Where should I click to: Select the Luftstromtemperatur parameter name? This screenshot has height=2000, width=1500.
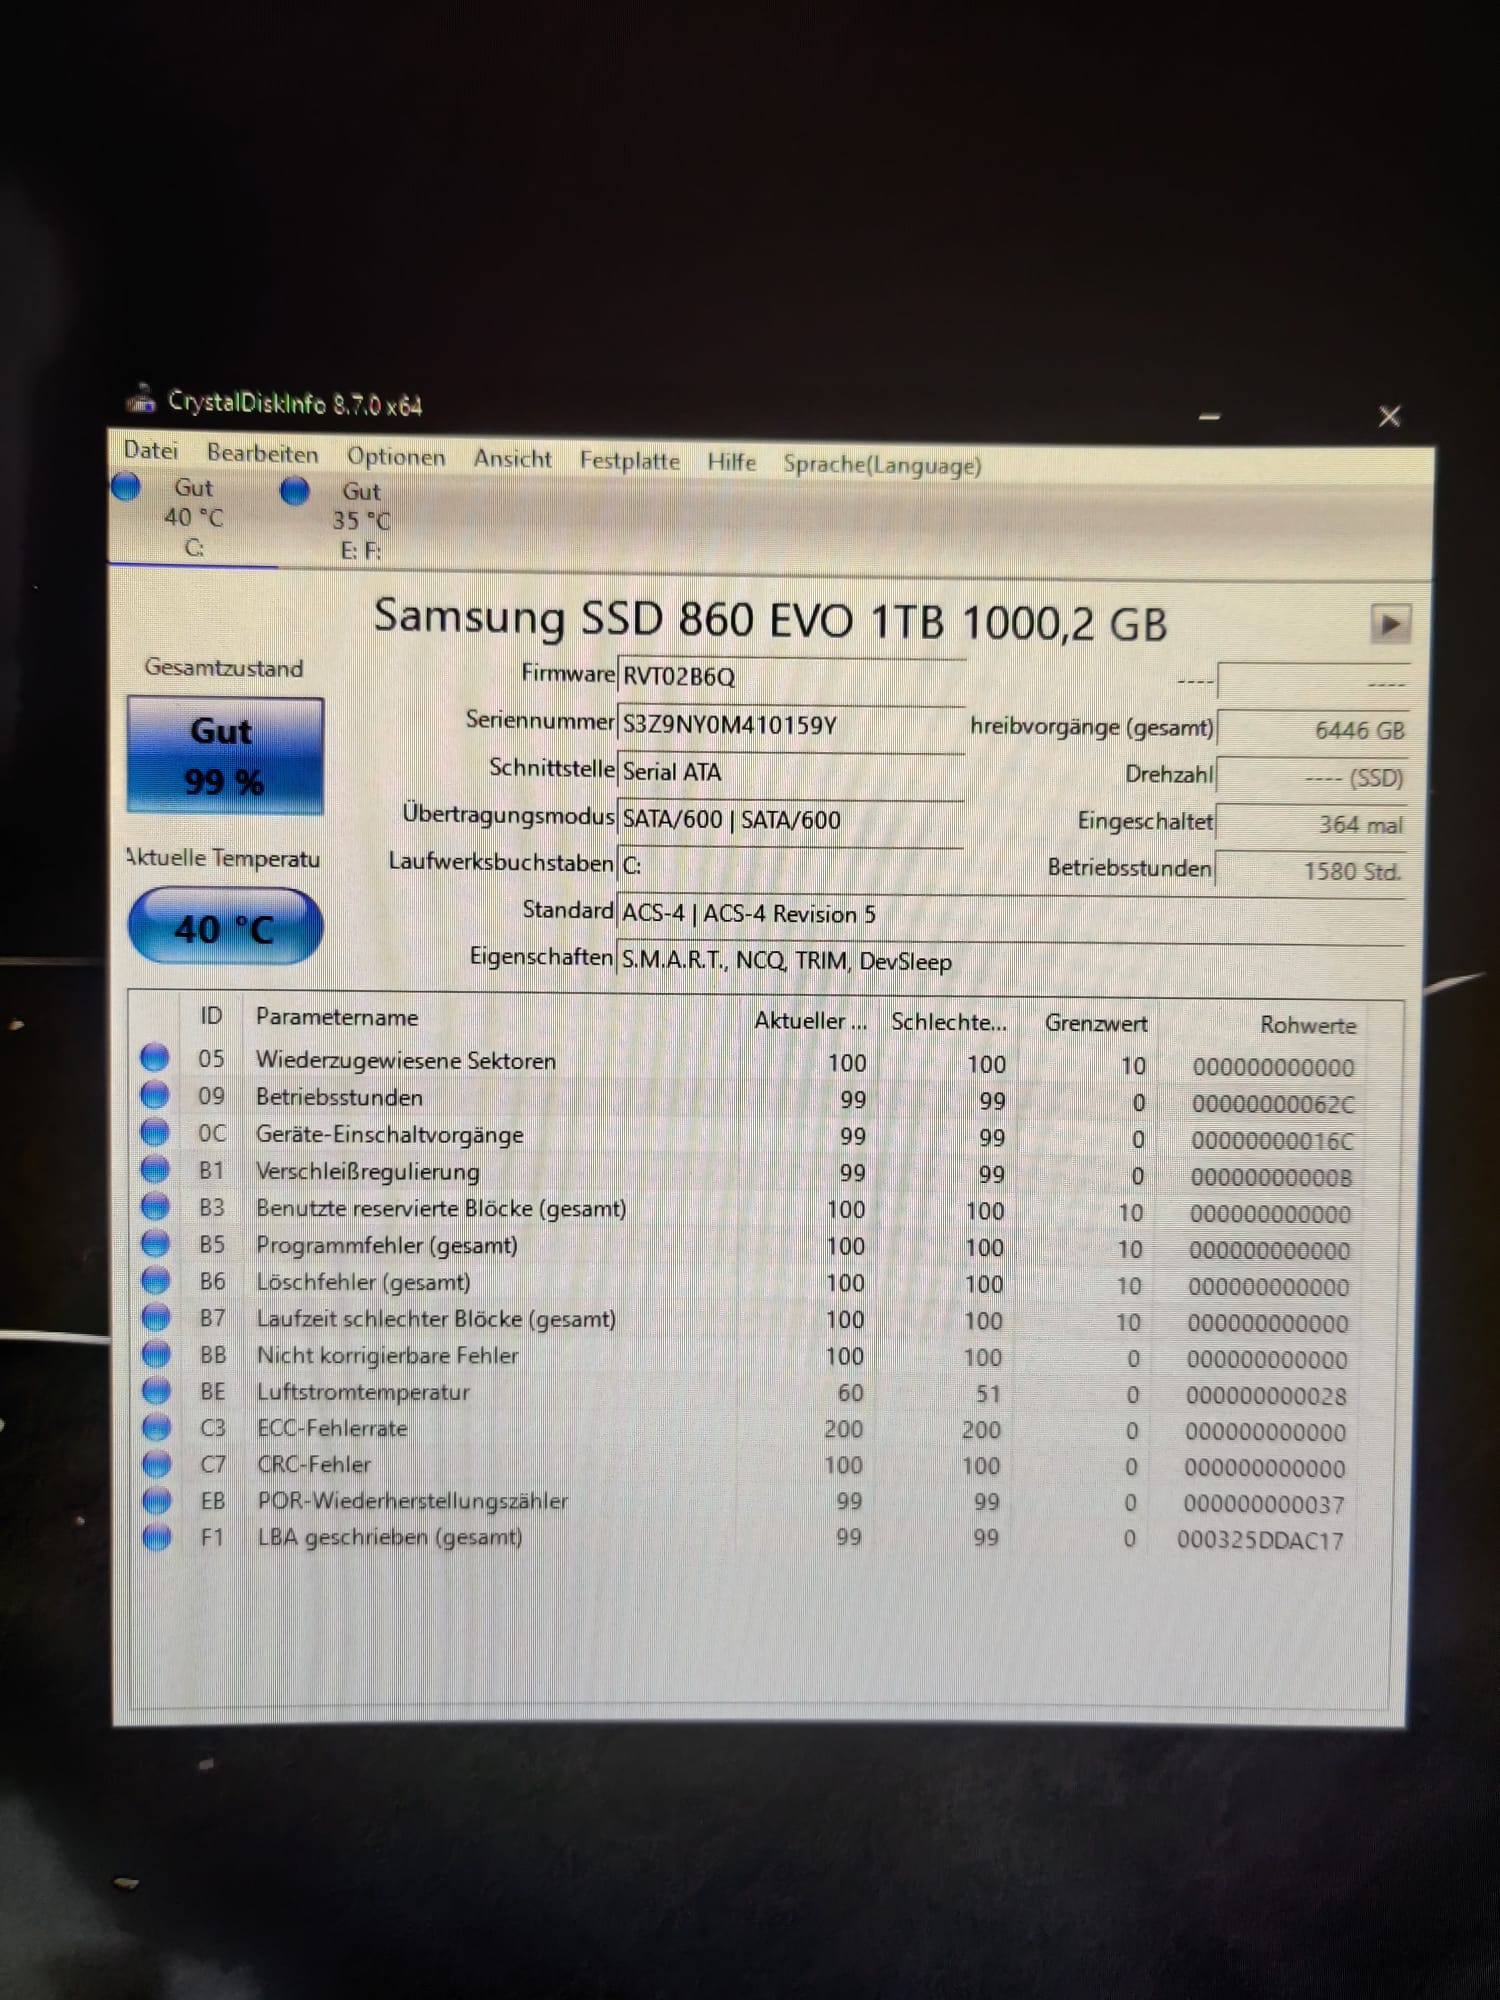363,1392
